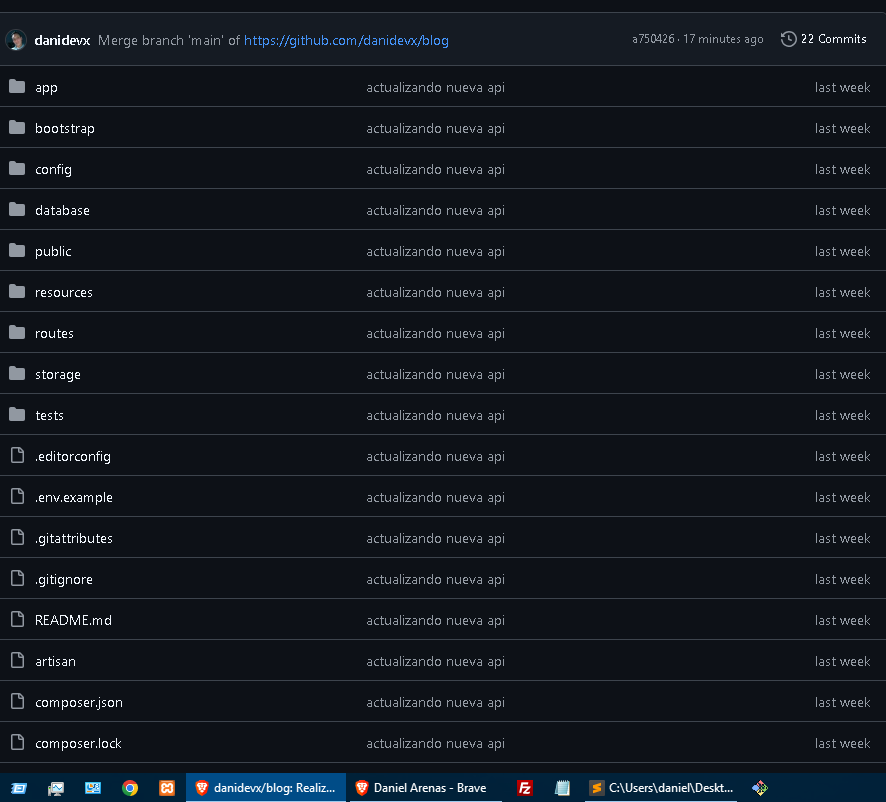Open the resources folder name
This screenshot has width=886, height=802.
point(64,292)
